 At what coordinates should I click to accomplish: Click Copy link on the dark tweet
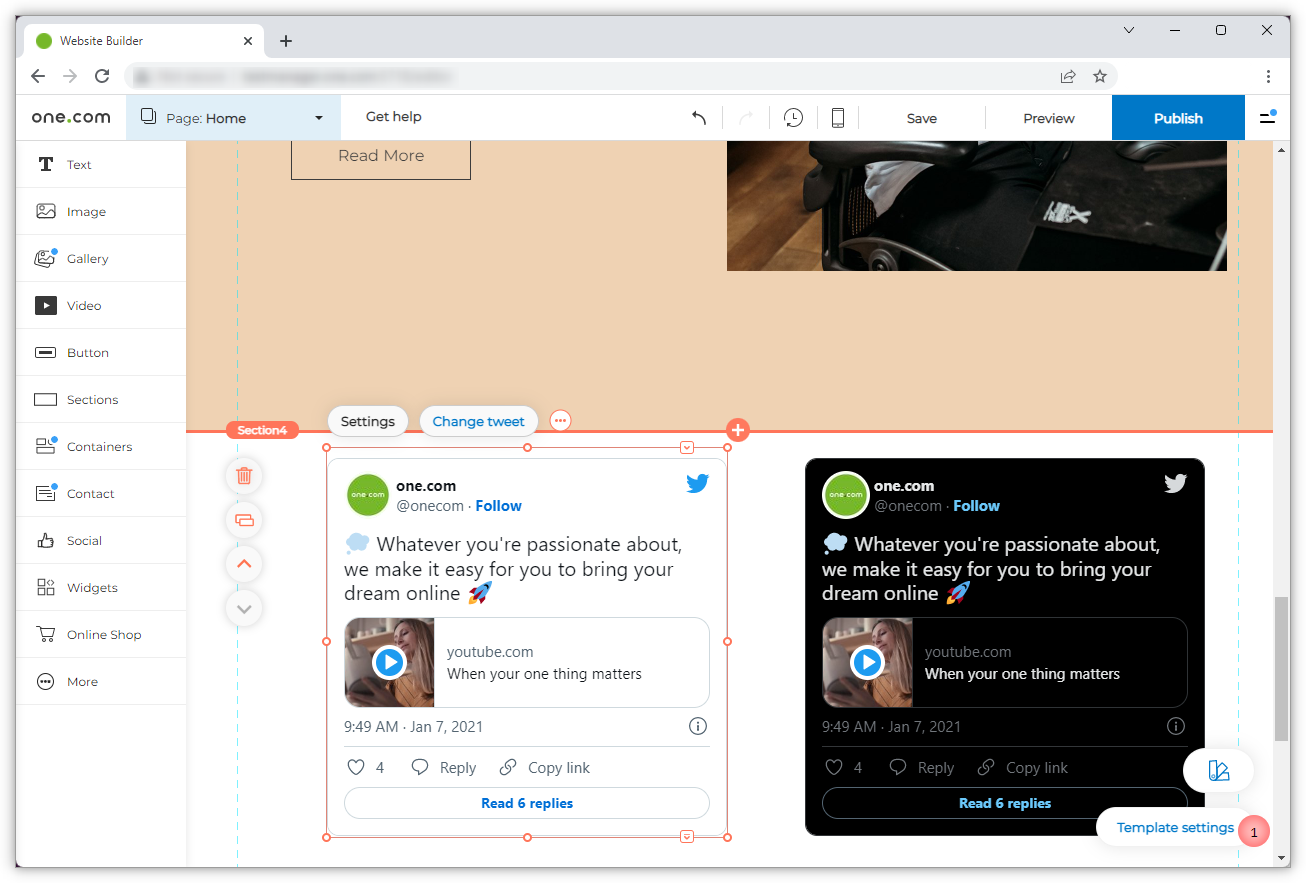pos(1023,768)
